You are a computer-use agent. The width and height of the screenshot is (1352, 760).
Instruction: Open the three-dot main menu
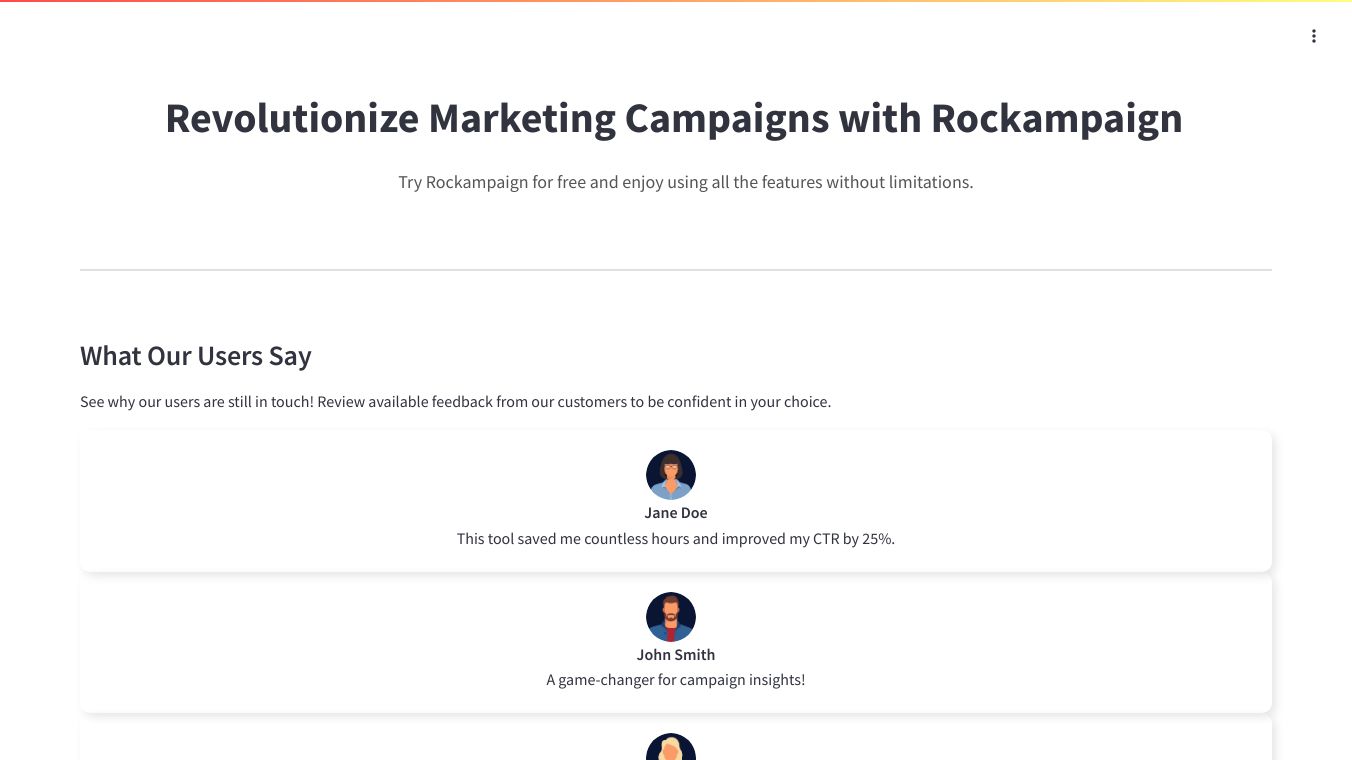pos(1313,37)
